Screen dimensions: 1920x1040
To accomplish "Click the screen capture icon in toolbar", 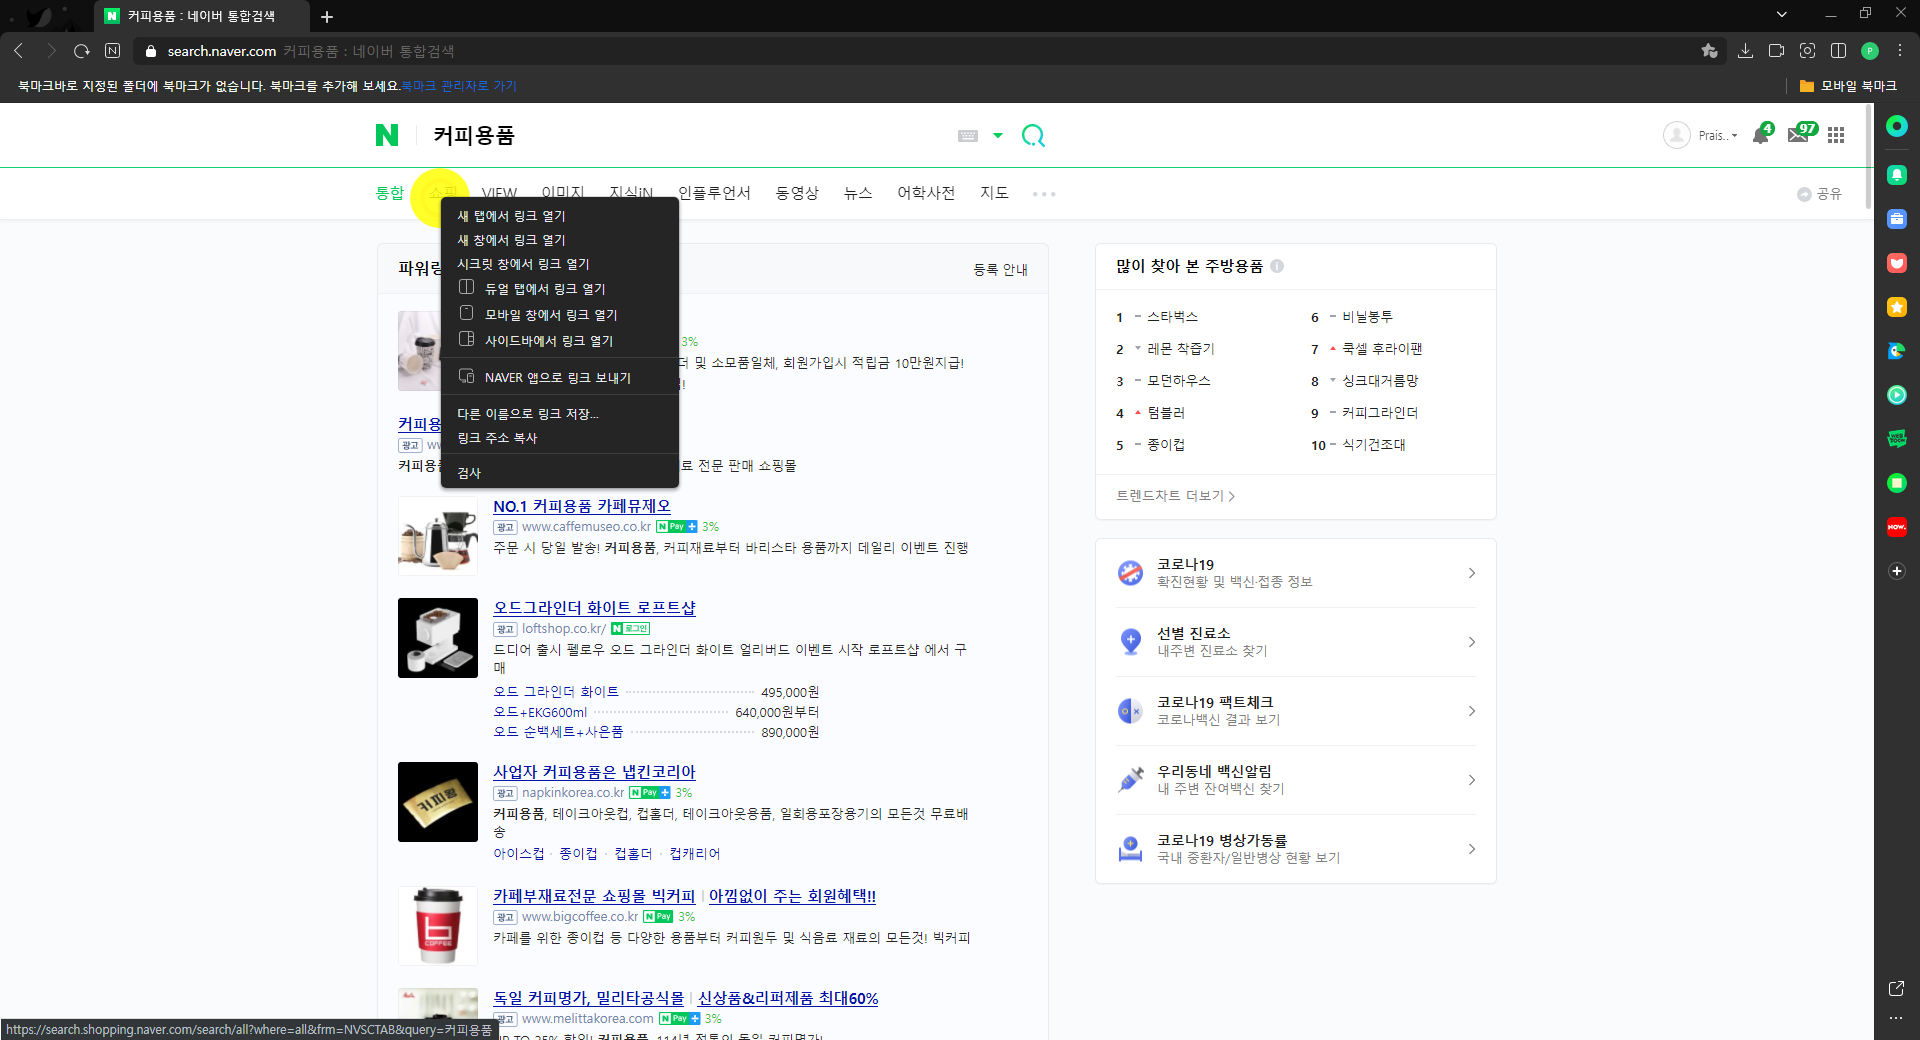I will [1808, 51].
